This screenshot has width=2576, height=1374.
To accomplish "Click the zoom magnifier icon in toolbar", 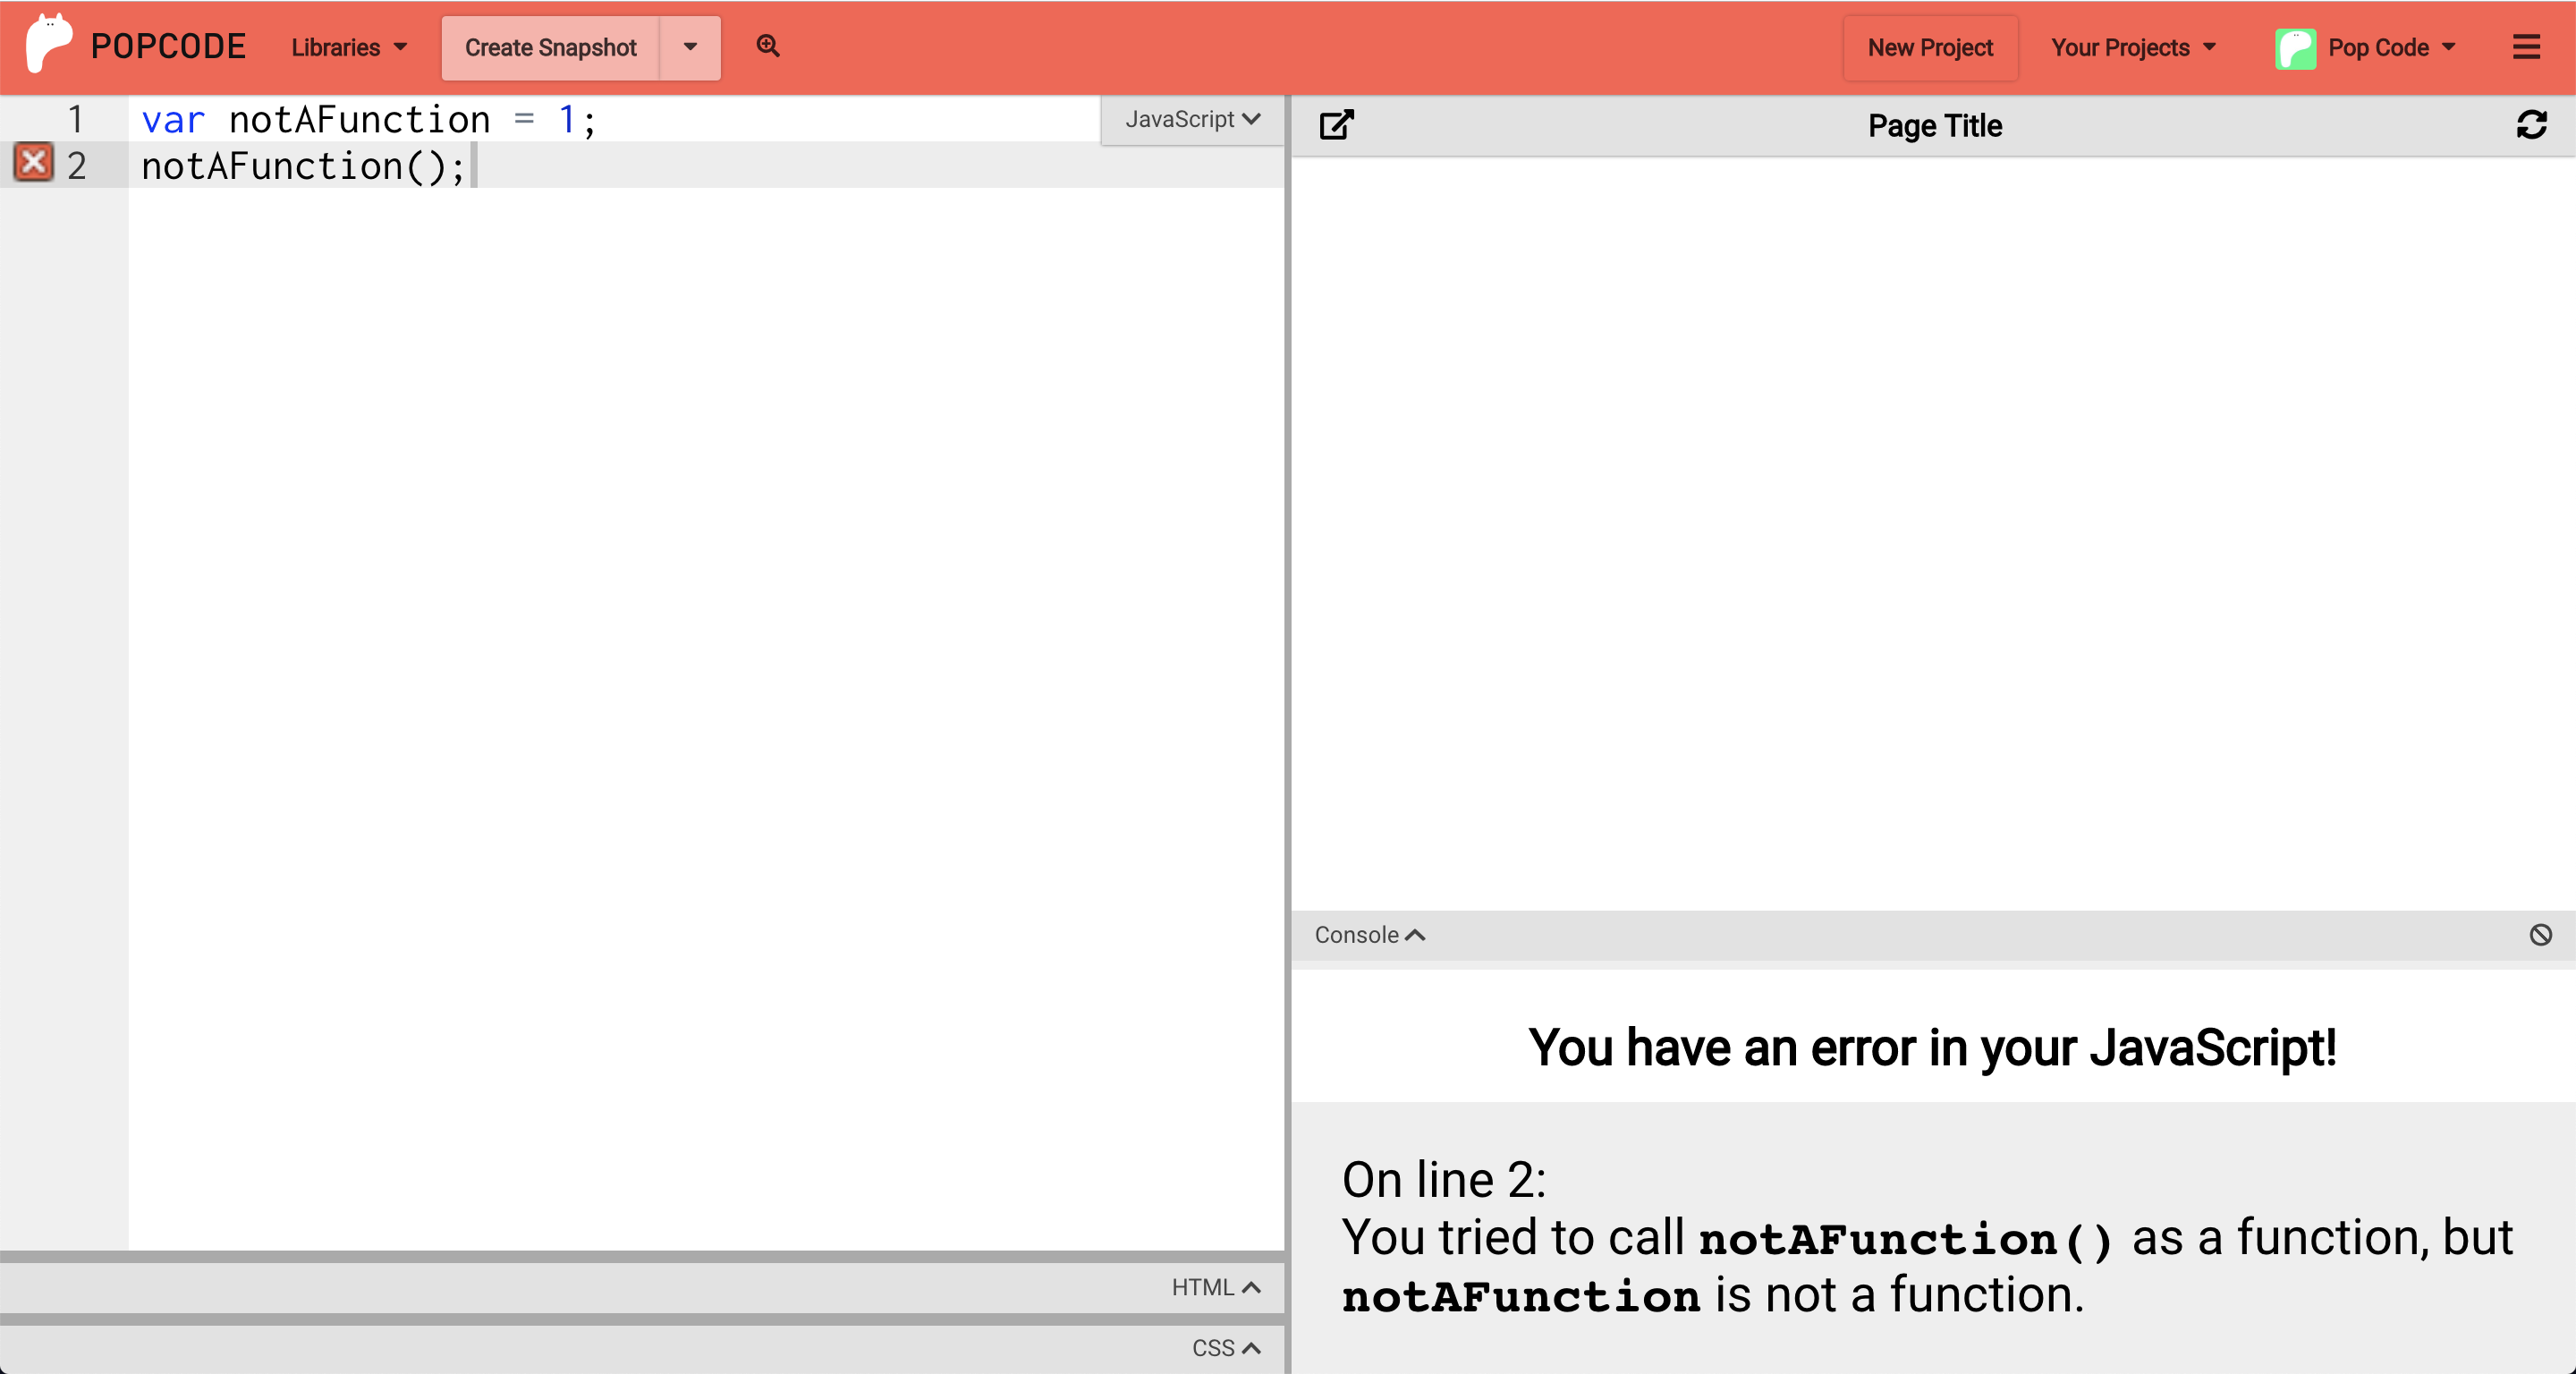I will tap(767, 46).
